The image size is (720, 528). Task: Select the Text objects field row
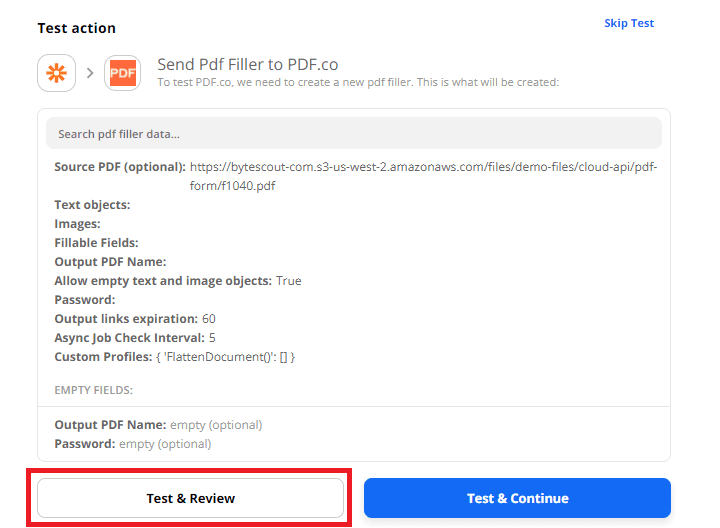point(92,205)
